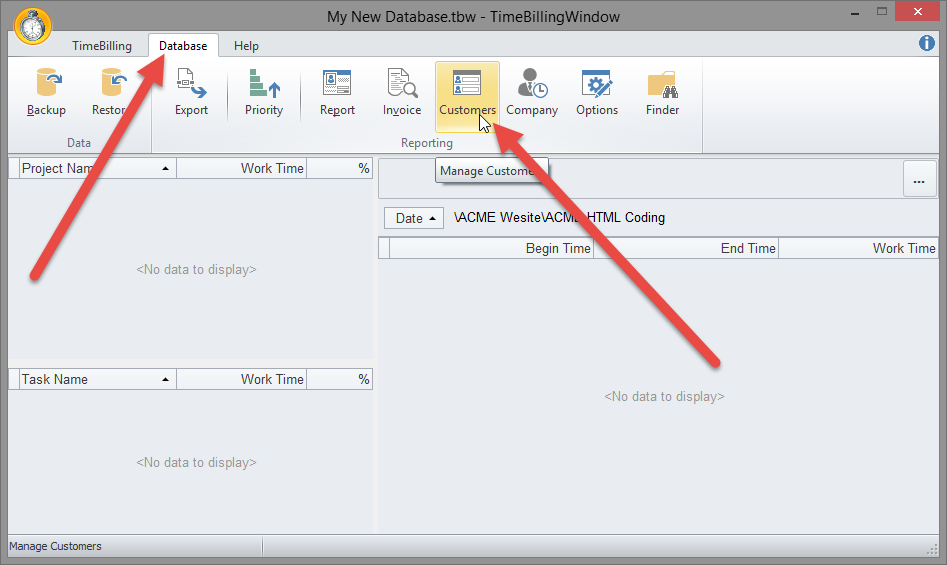Open the Report generator

click(337, 92)
